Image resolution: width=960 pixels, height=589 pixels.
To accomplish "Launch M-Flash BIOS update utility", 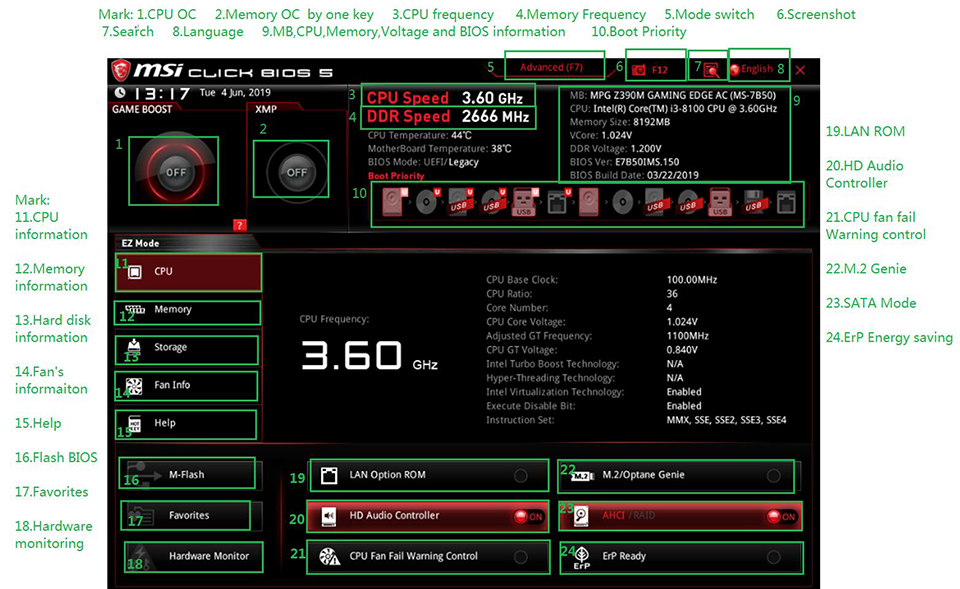I will click(187, 475).
